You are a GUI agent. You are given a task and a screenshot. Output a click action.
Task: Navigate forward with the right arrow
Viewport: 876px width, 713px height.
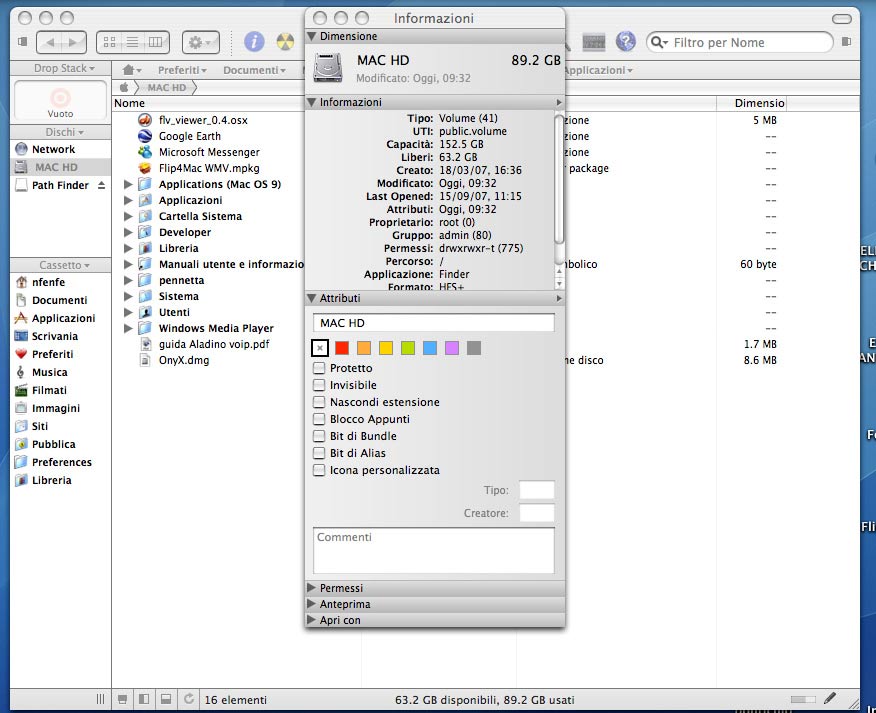coord(74,42)
